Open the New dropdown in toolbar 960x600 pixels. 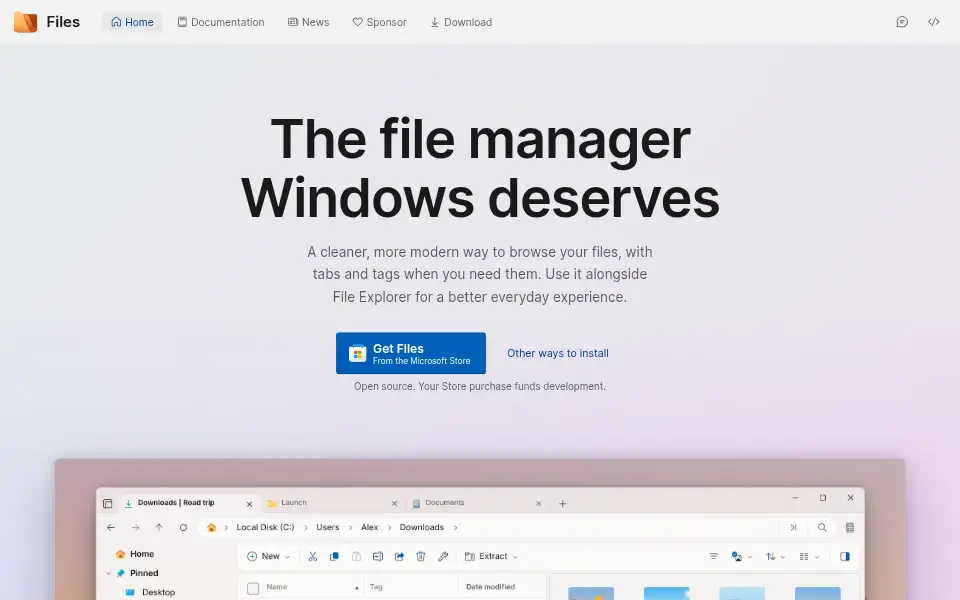pos(268,557)
